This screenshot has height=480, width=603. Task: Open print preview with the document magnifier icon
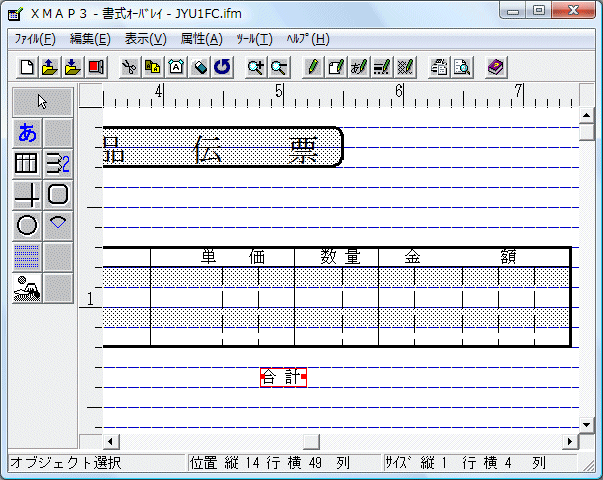point(462,67)
